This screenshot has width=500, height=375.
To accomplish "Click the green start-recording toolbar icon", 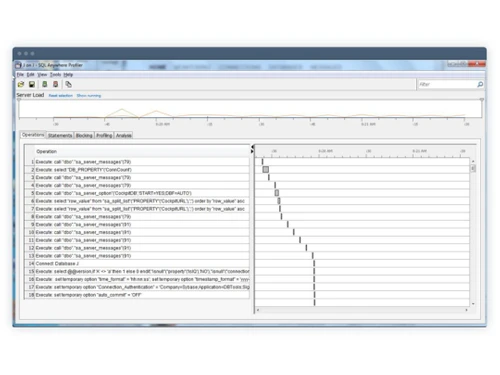I will tap(44, 84).
